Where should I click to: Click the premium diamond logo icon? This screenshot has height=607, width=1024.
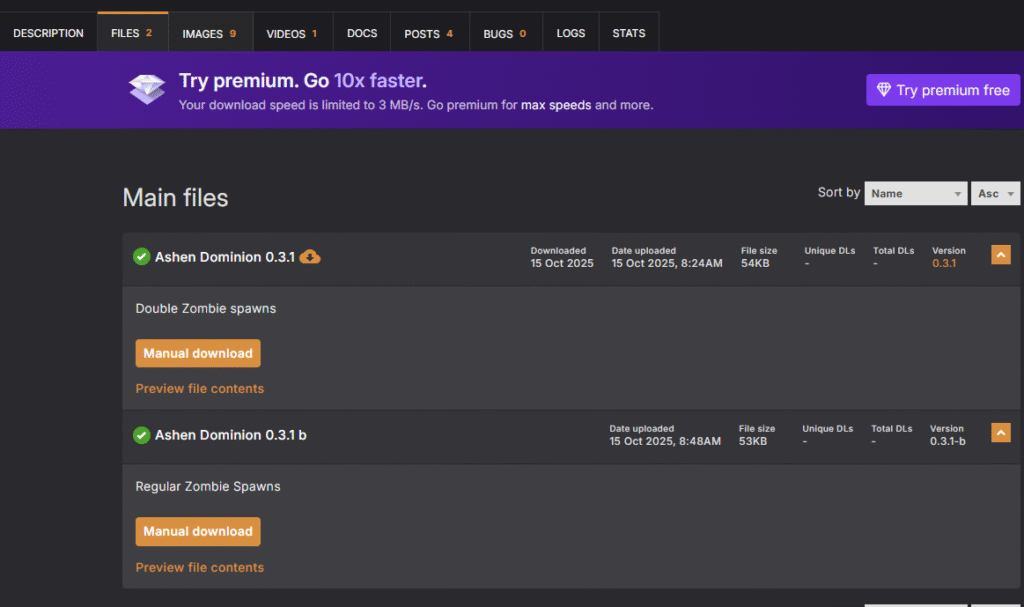click(147, 90)
